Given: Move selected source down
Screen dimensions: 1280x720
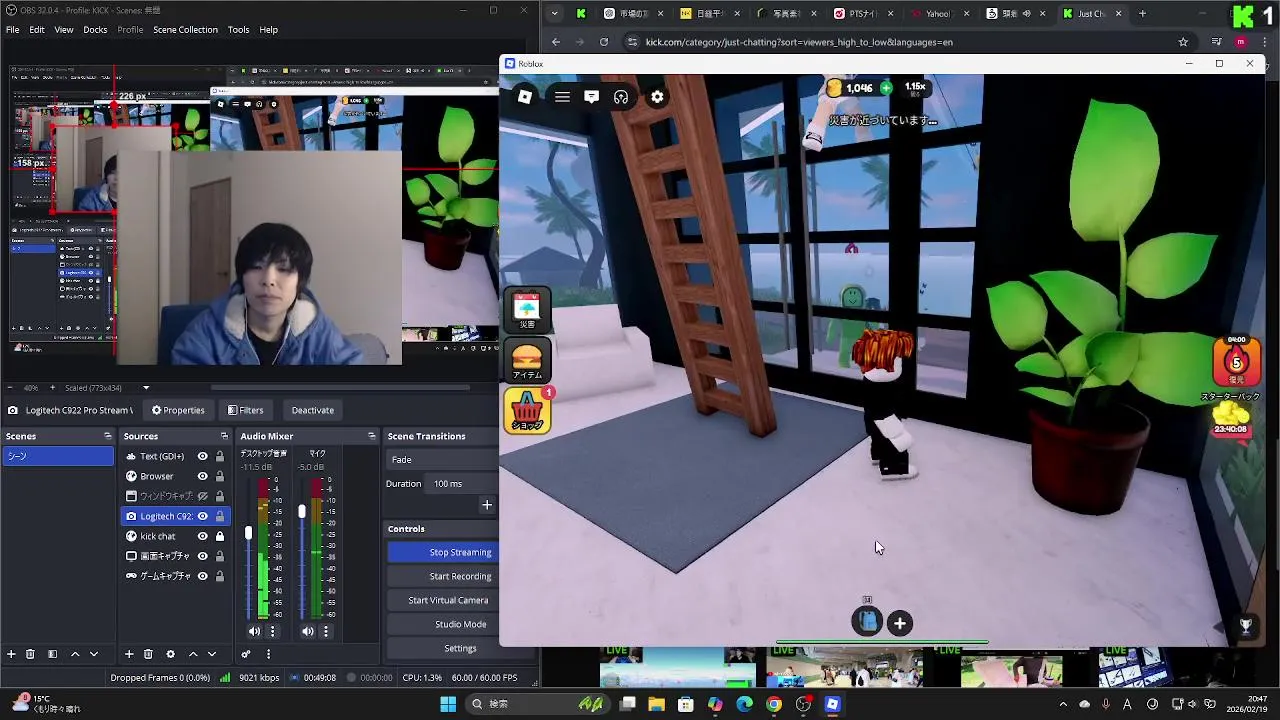Looking at the screenshot, I should (x=211, y=654).
